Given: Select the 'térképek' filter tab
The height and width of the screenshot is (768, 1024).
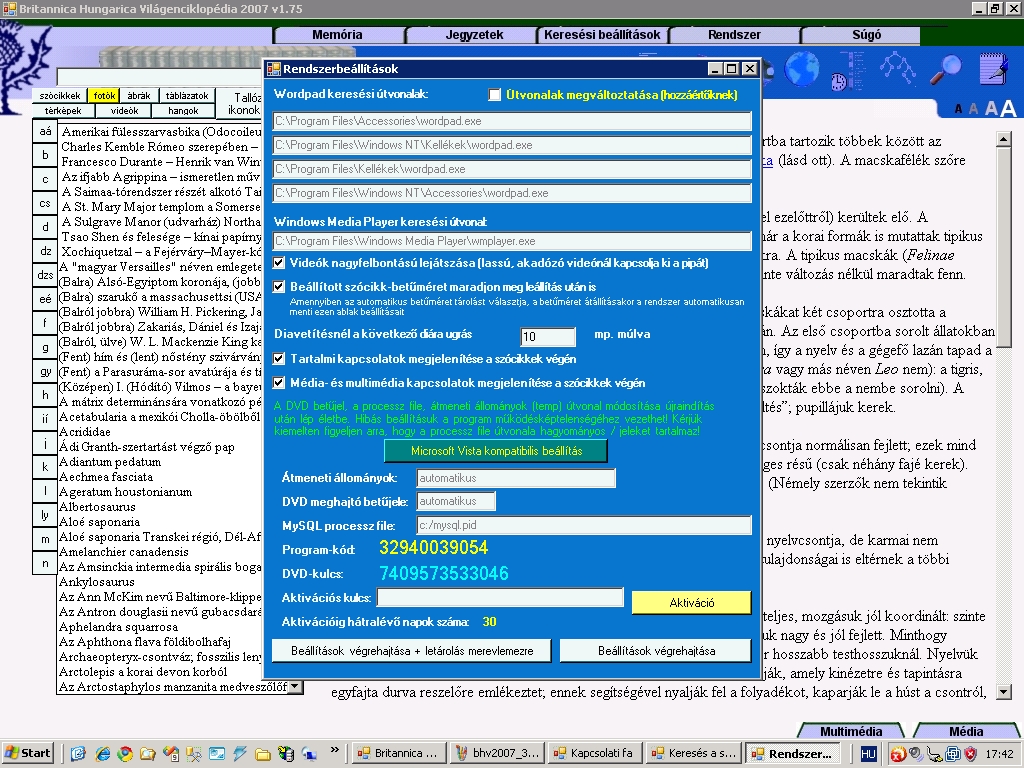Looking at the screenshot, I should click(63, 110).
